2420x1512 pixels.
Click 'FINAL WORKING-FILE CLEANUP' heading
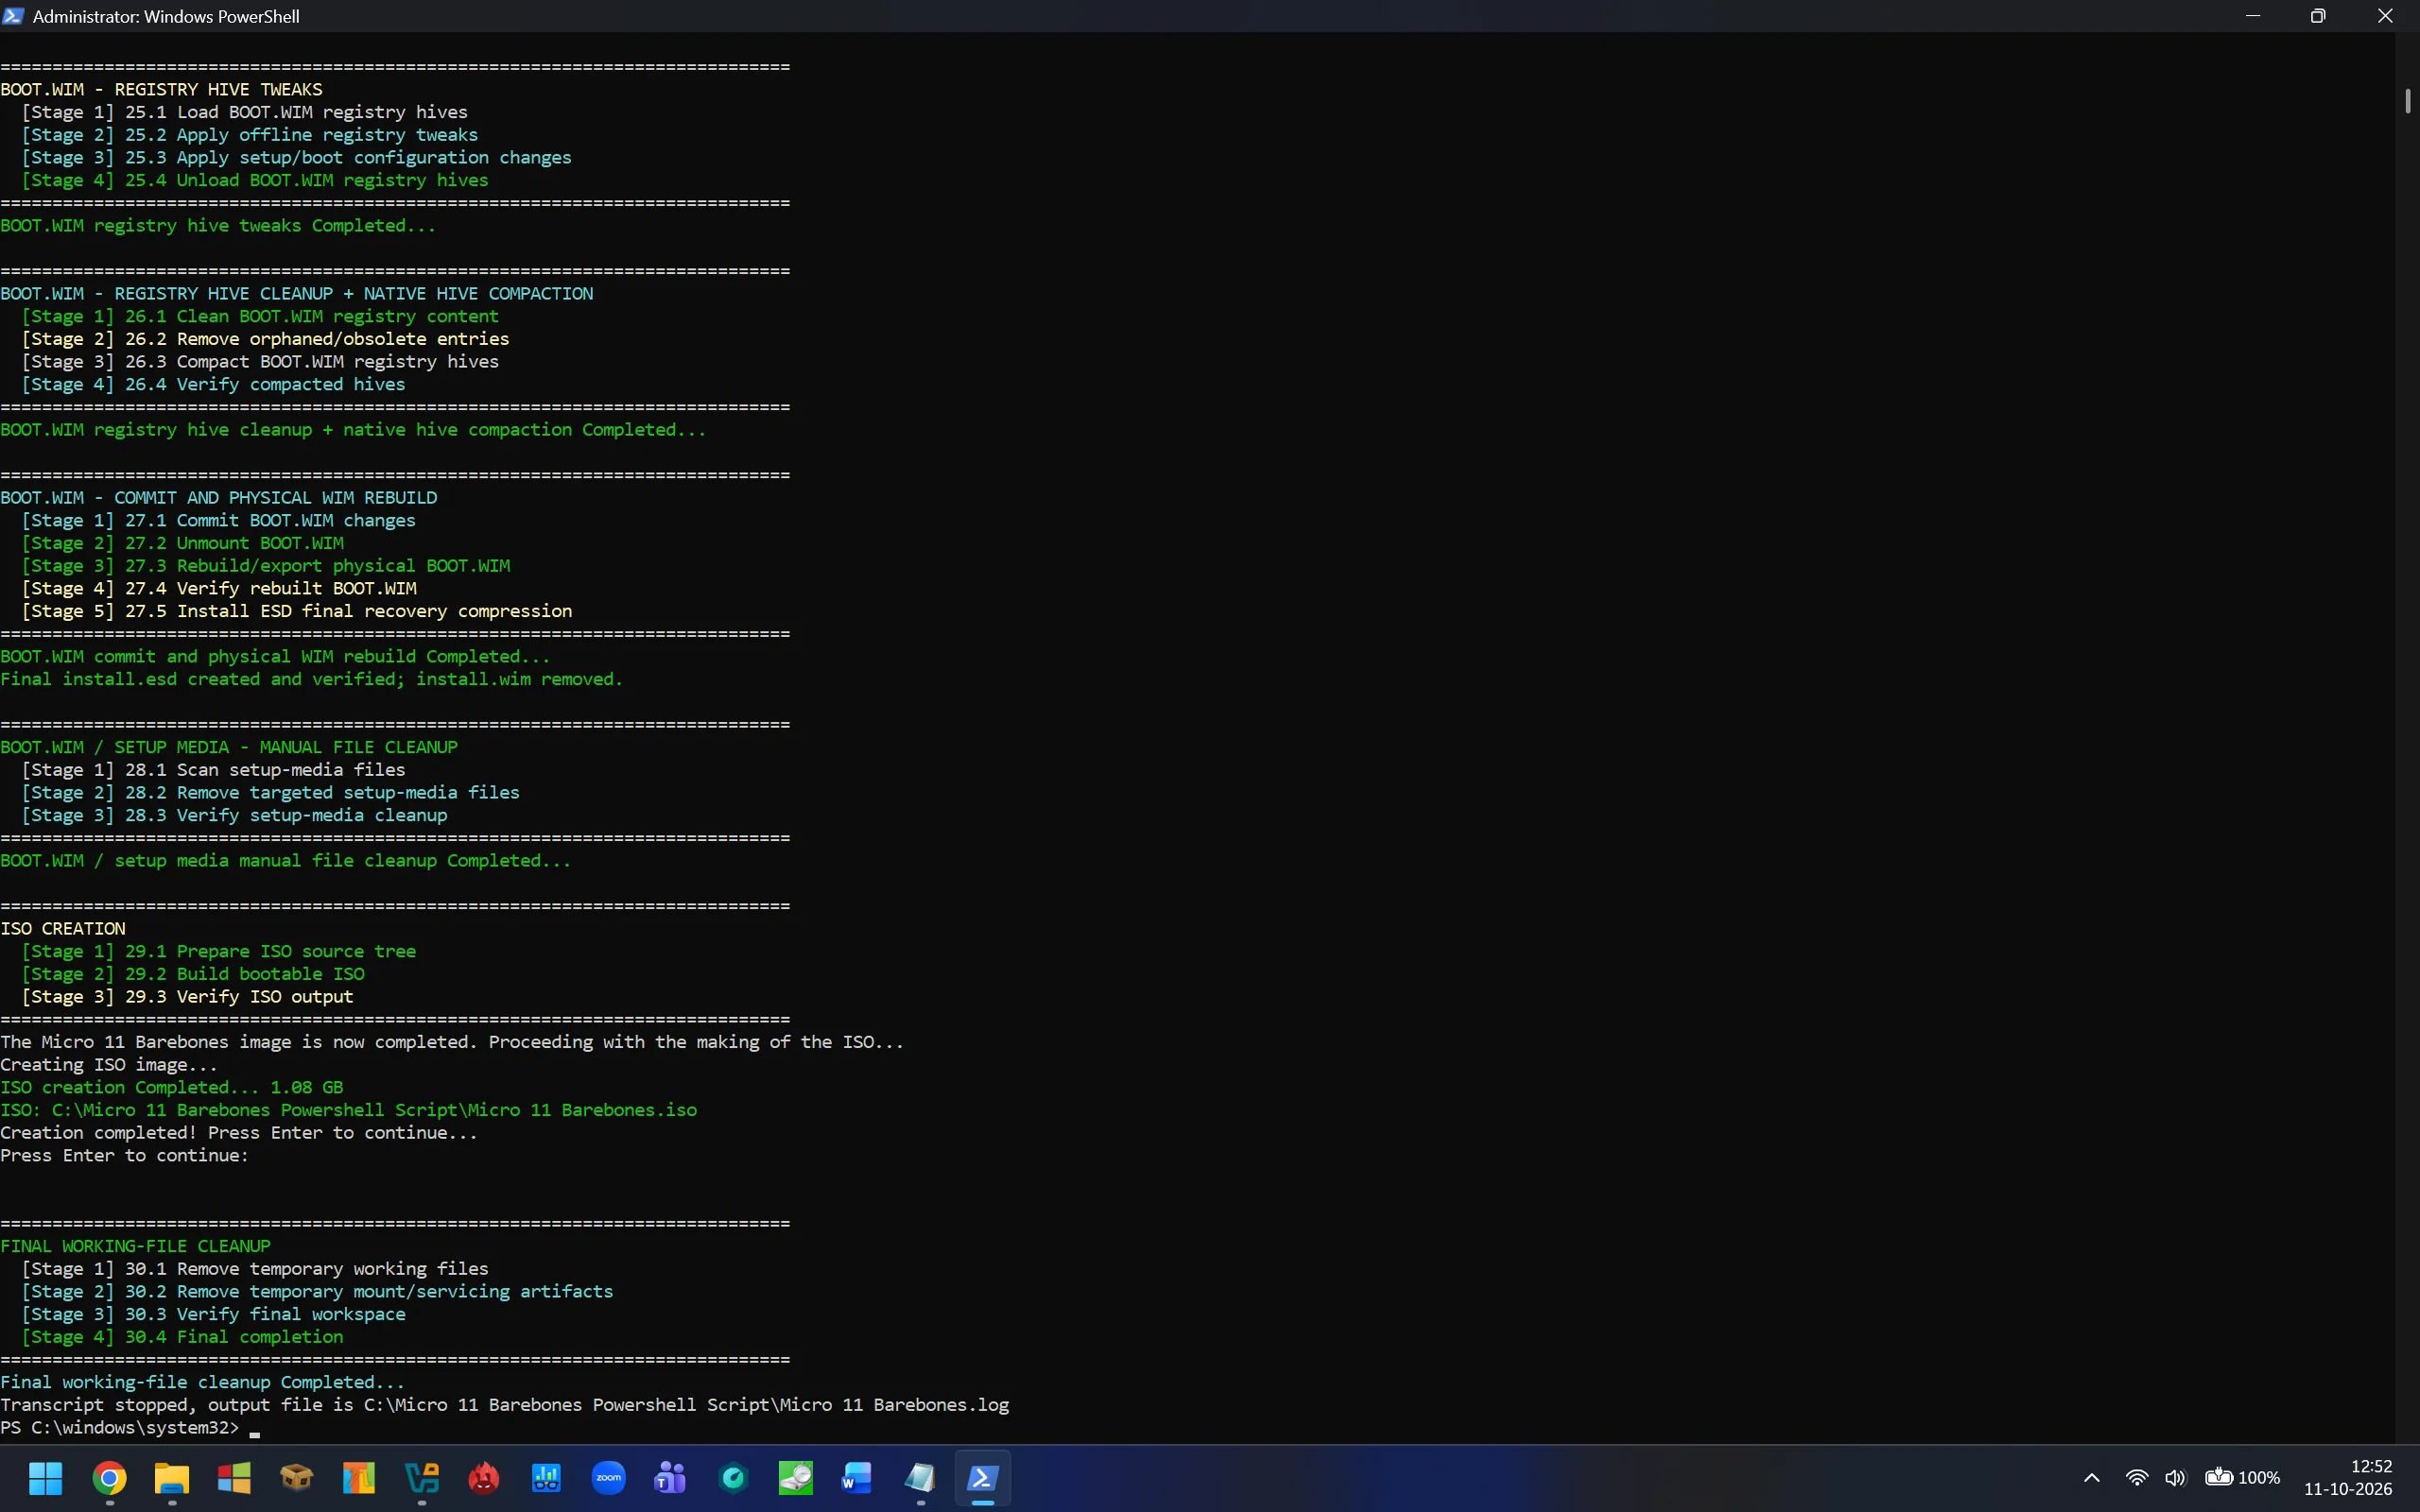pos(136,1246)
